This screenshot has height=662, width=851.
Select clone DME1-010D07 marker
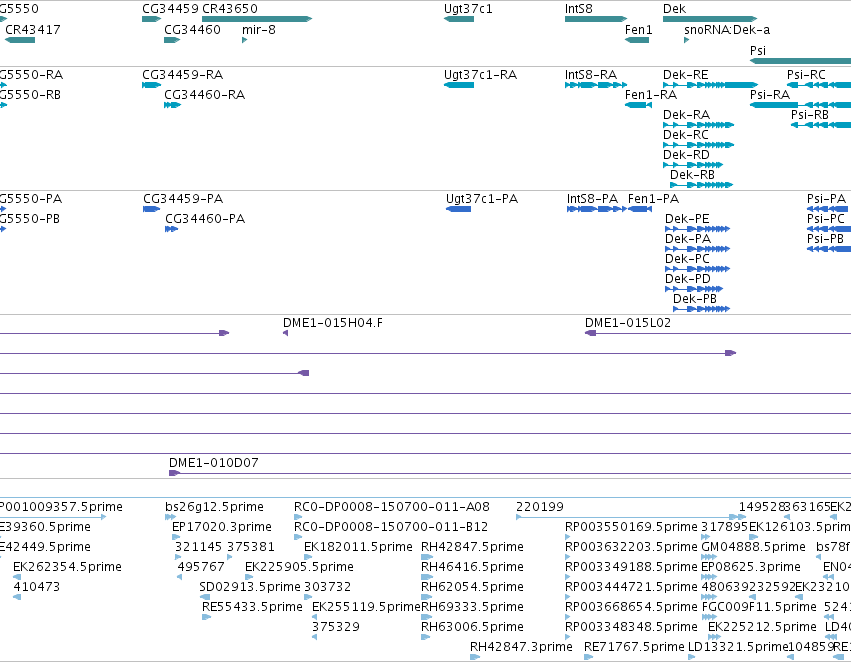(174, 473)
